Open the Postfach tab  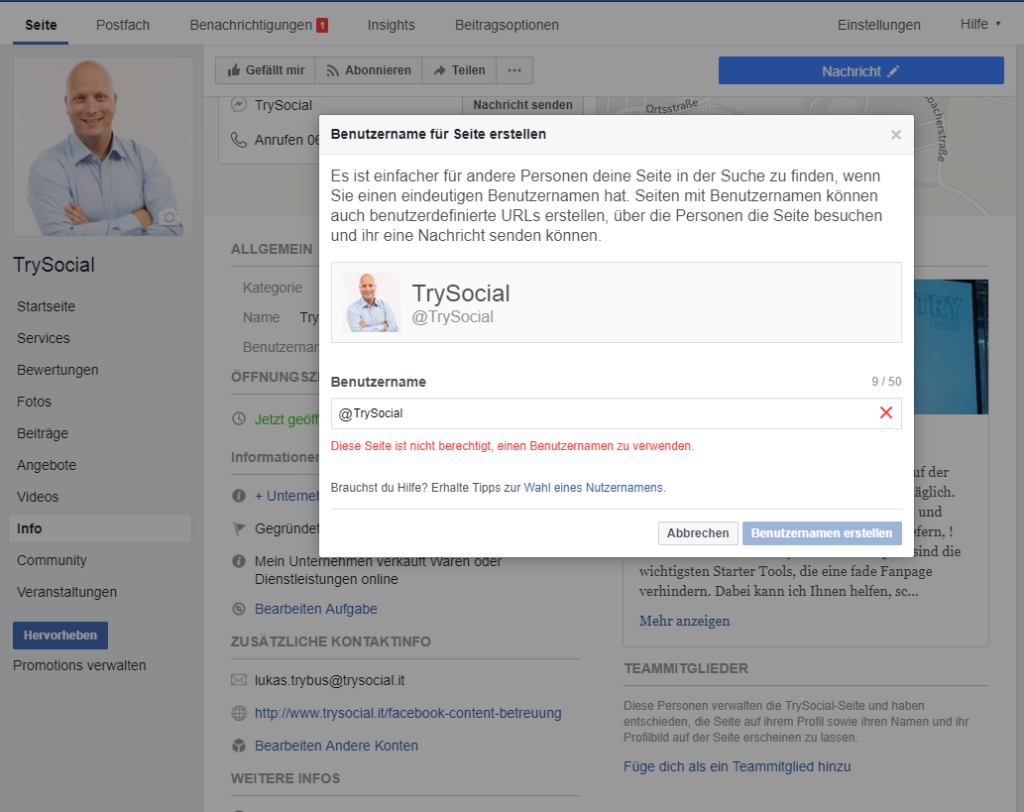[x=123, y=25]
